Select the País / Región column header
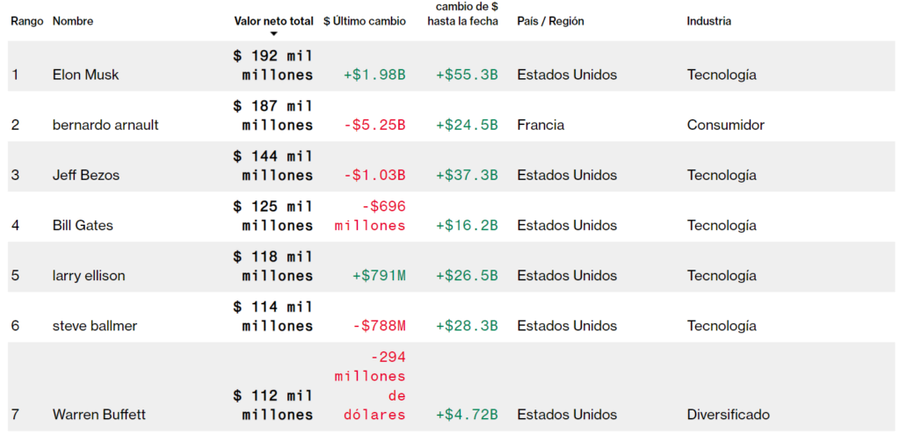 [x=550, y=21]
